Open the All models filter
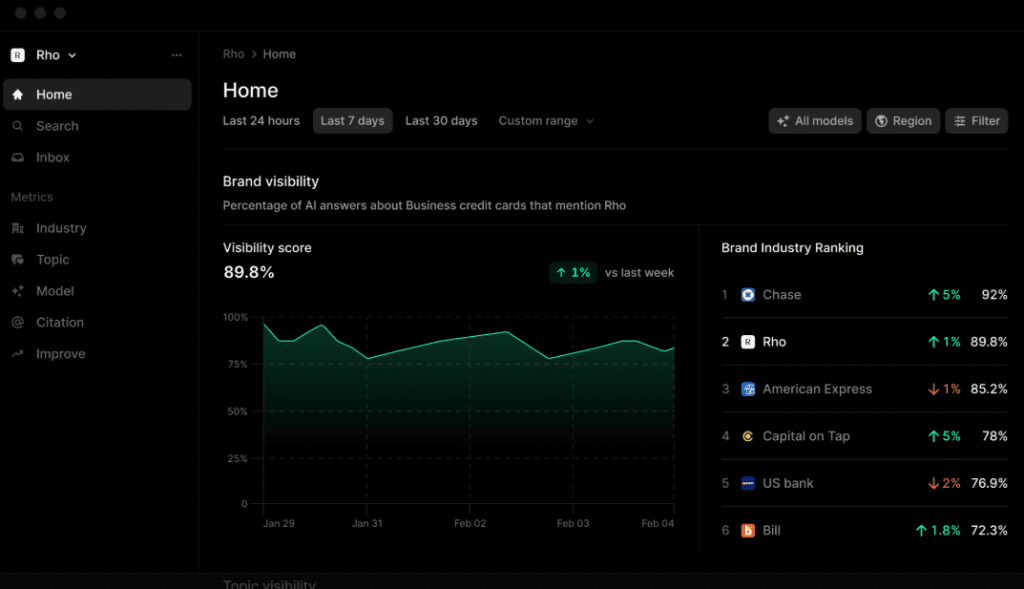1024x589 pixels. point(815,121)
